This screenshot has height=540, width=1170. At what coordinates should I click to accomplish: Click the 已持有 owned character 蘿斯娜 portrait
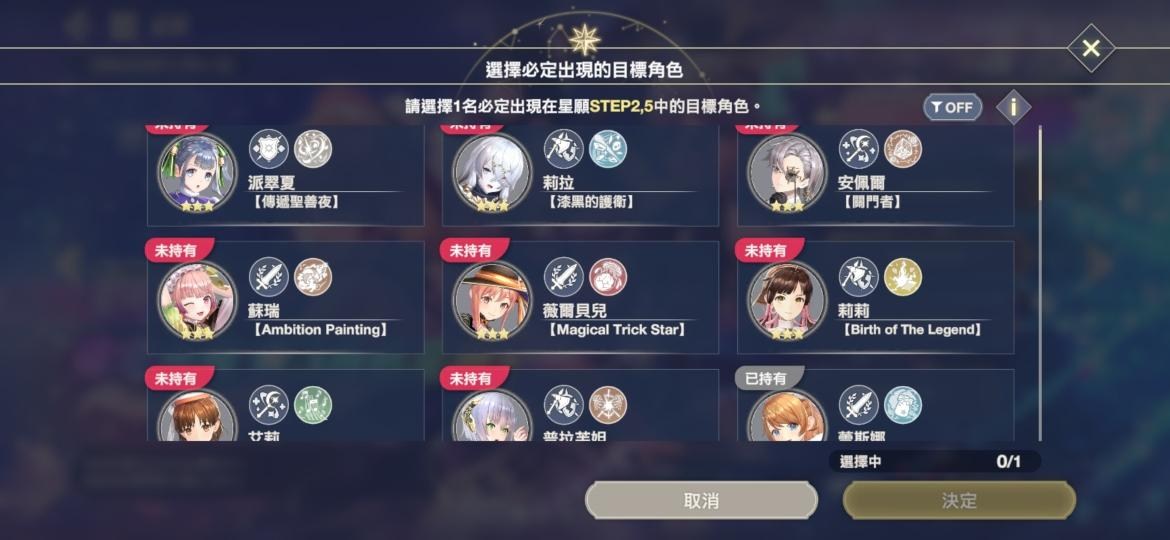(x=787, y=415)
